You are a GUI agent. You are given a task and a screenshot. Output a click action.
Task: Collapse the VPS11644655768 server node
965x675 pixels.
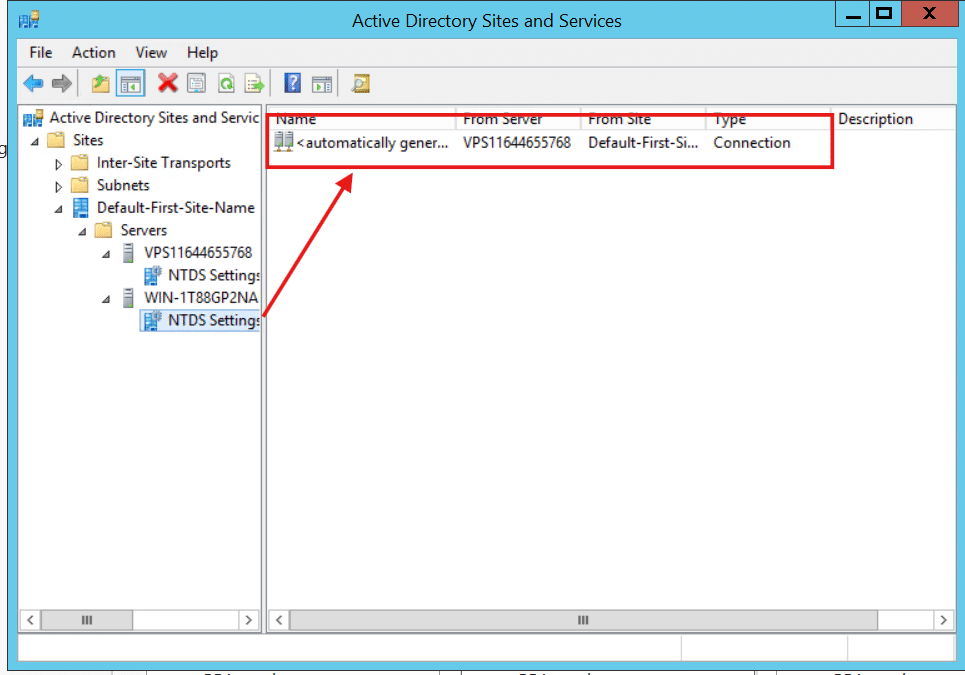(106, 254)
